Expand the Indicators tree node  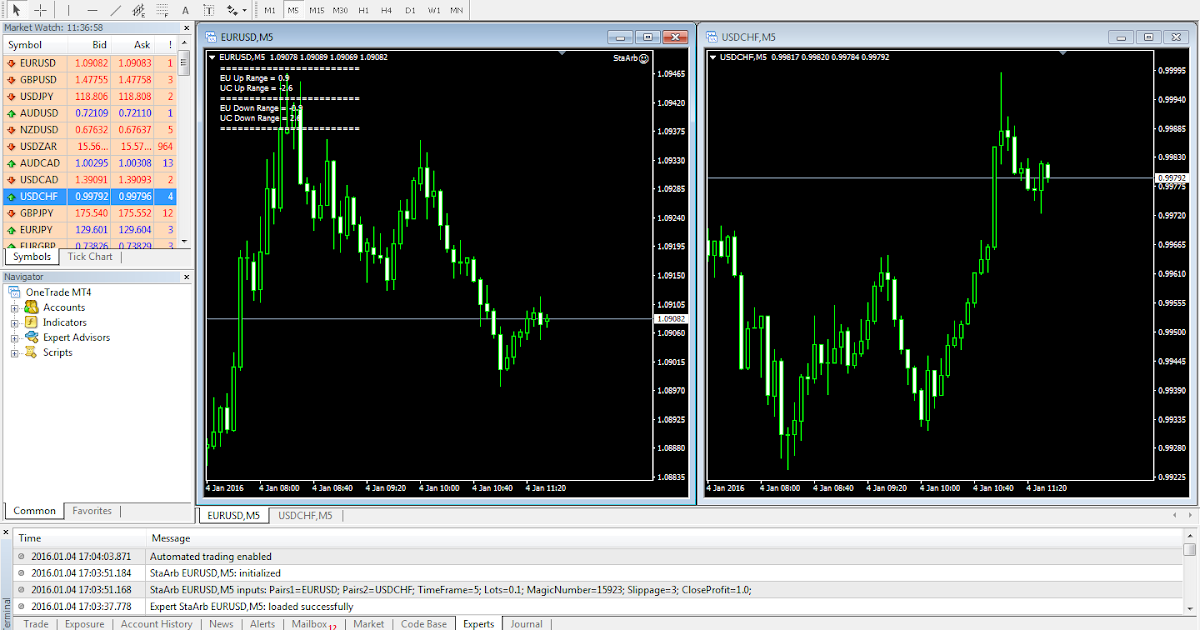14,323
